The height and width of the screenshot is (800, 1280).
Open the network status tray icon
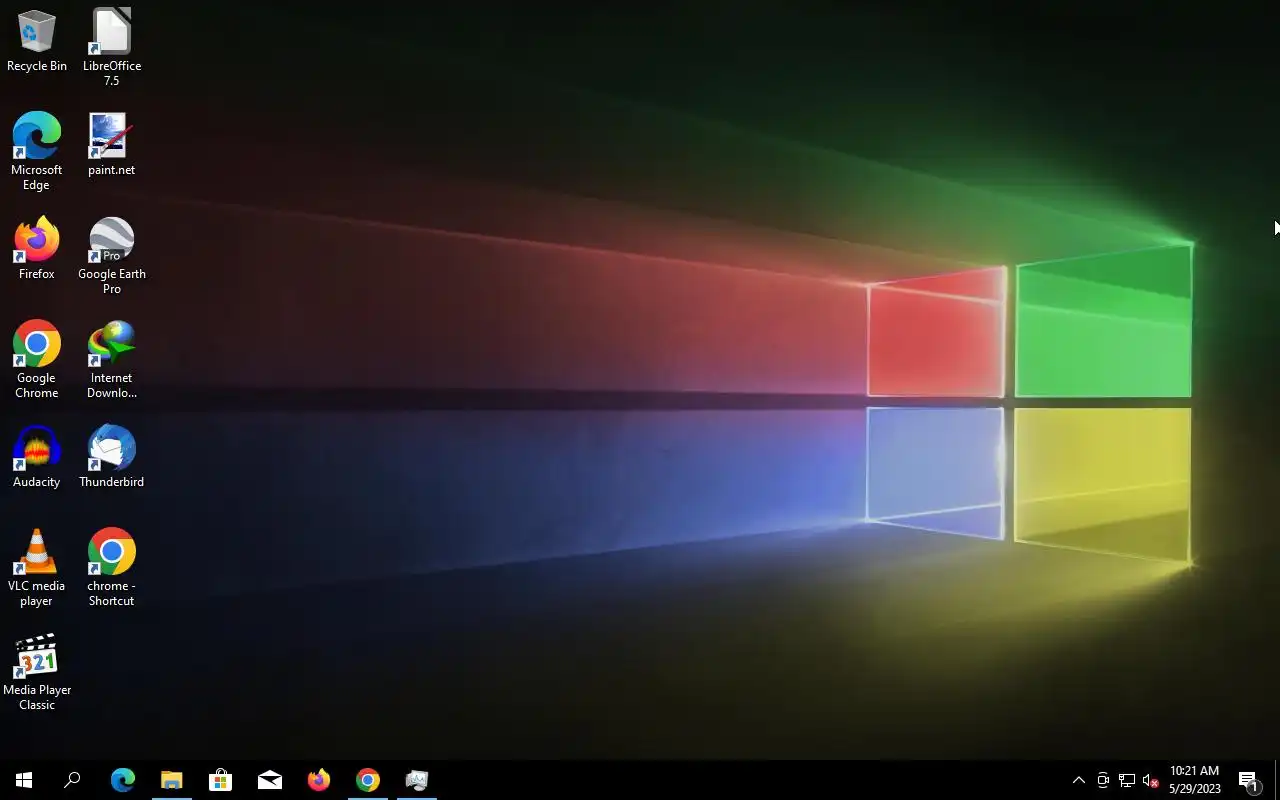tap(1127, 780)
